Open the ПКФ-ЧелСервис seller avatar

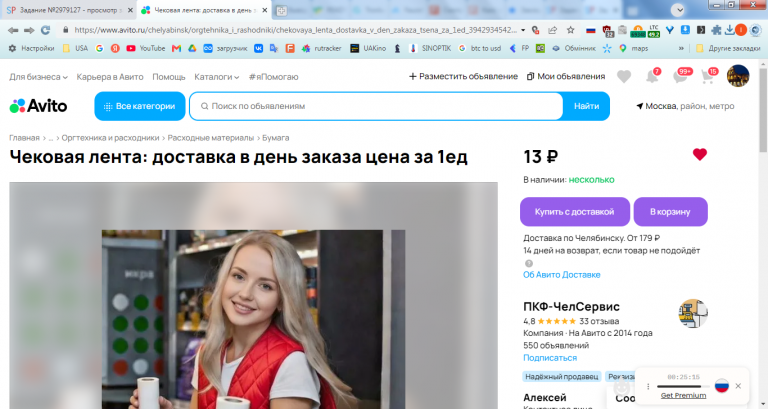pyautogui.click(x=693, y=313)
